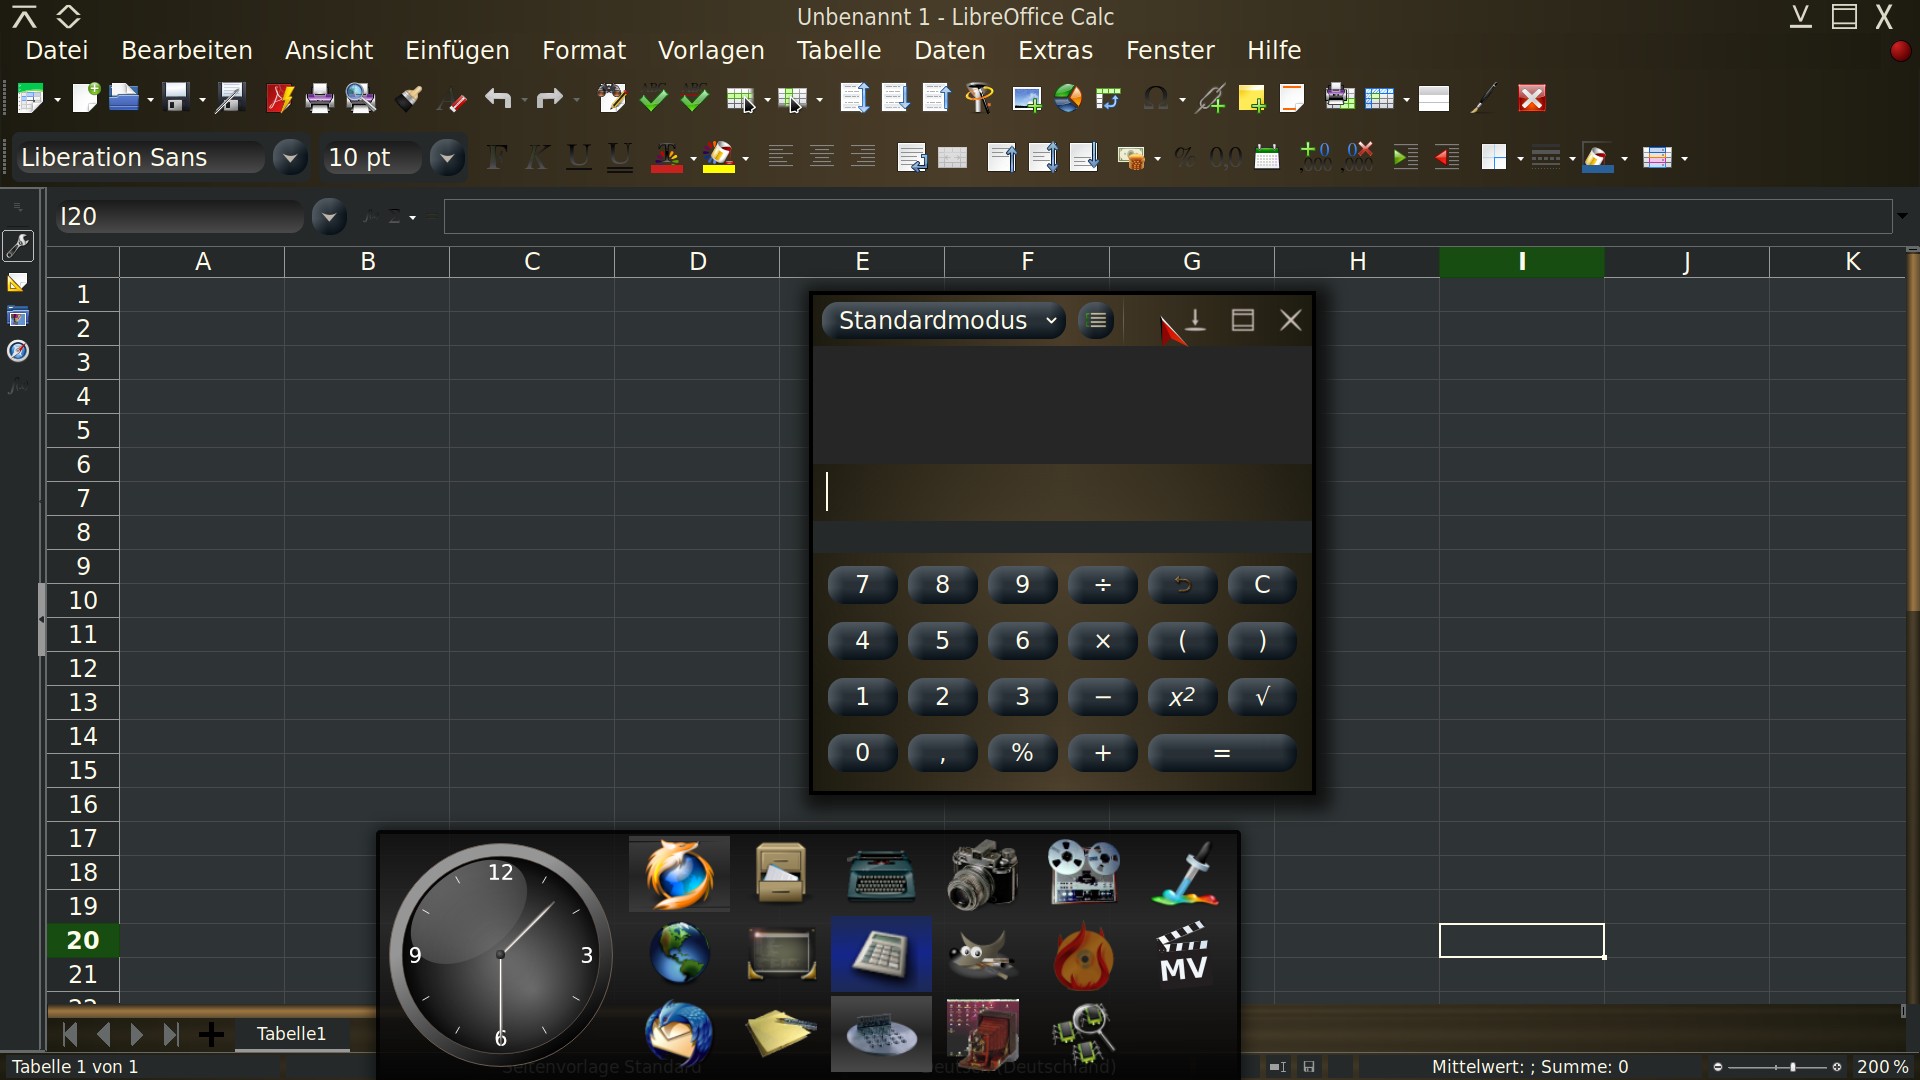Click the Print icon in toolbar
The width and height of the screenshot is (1920, 1080).
[320, 98]
